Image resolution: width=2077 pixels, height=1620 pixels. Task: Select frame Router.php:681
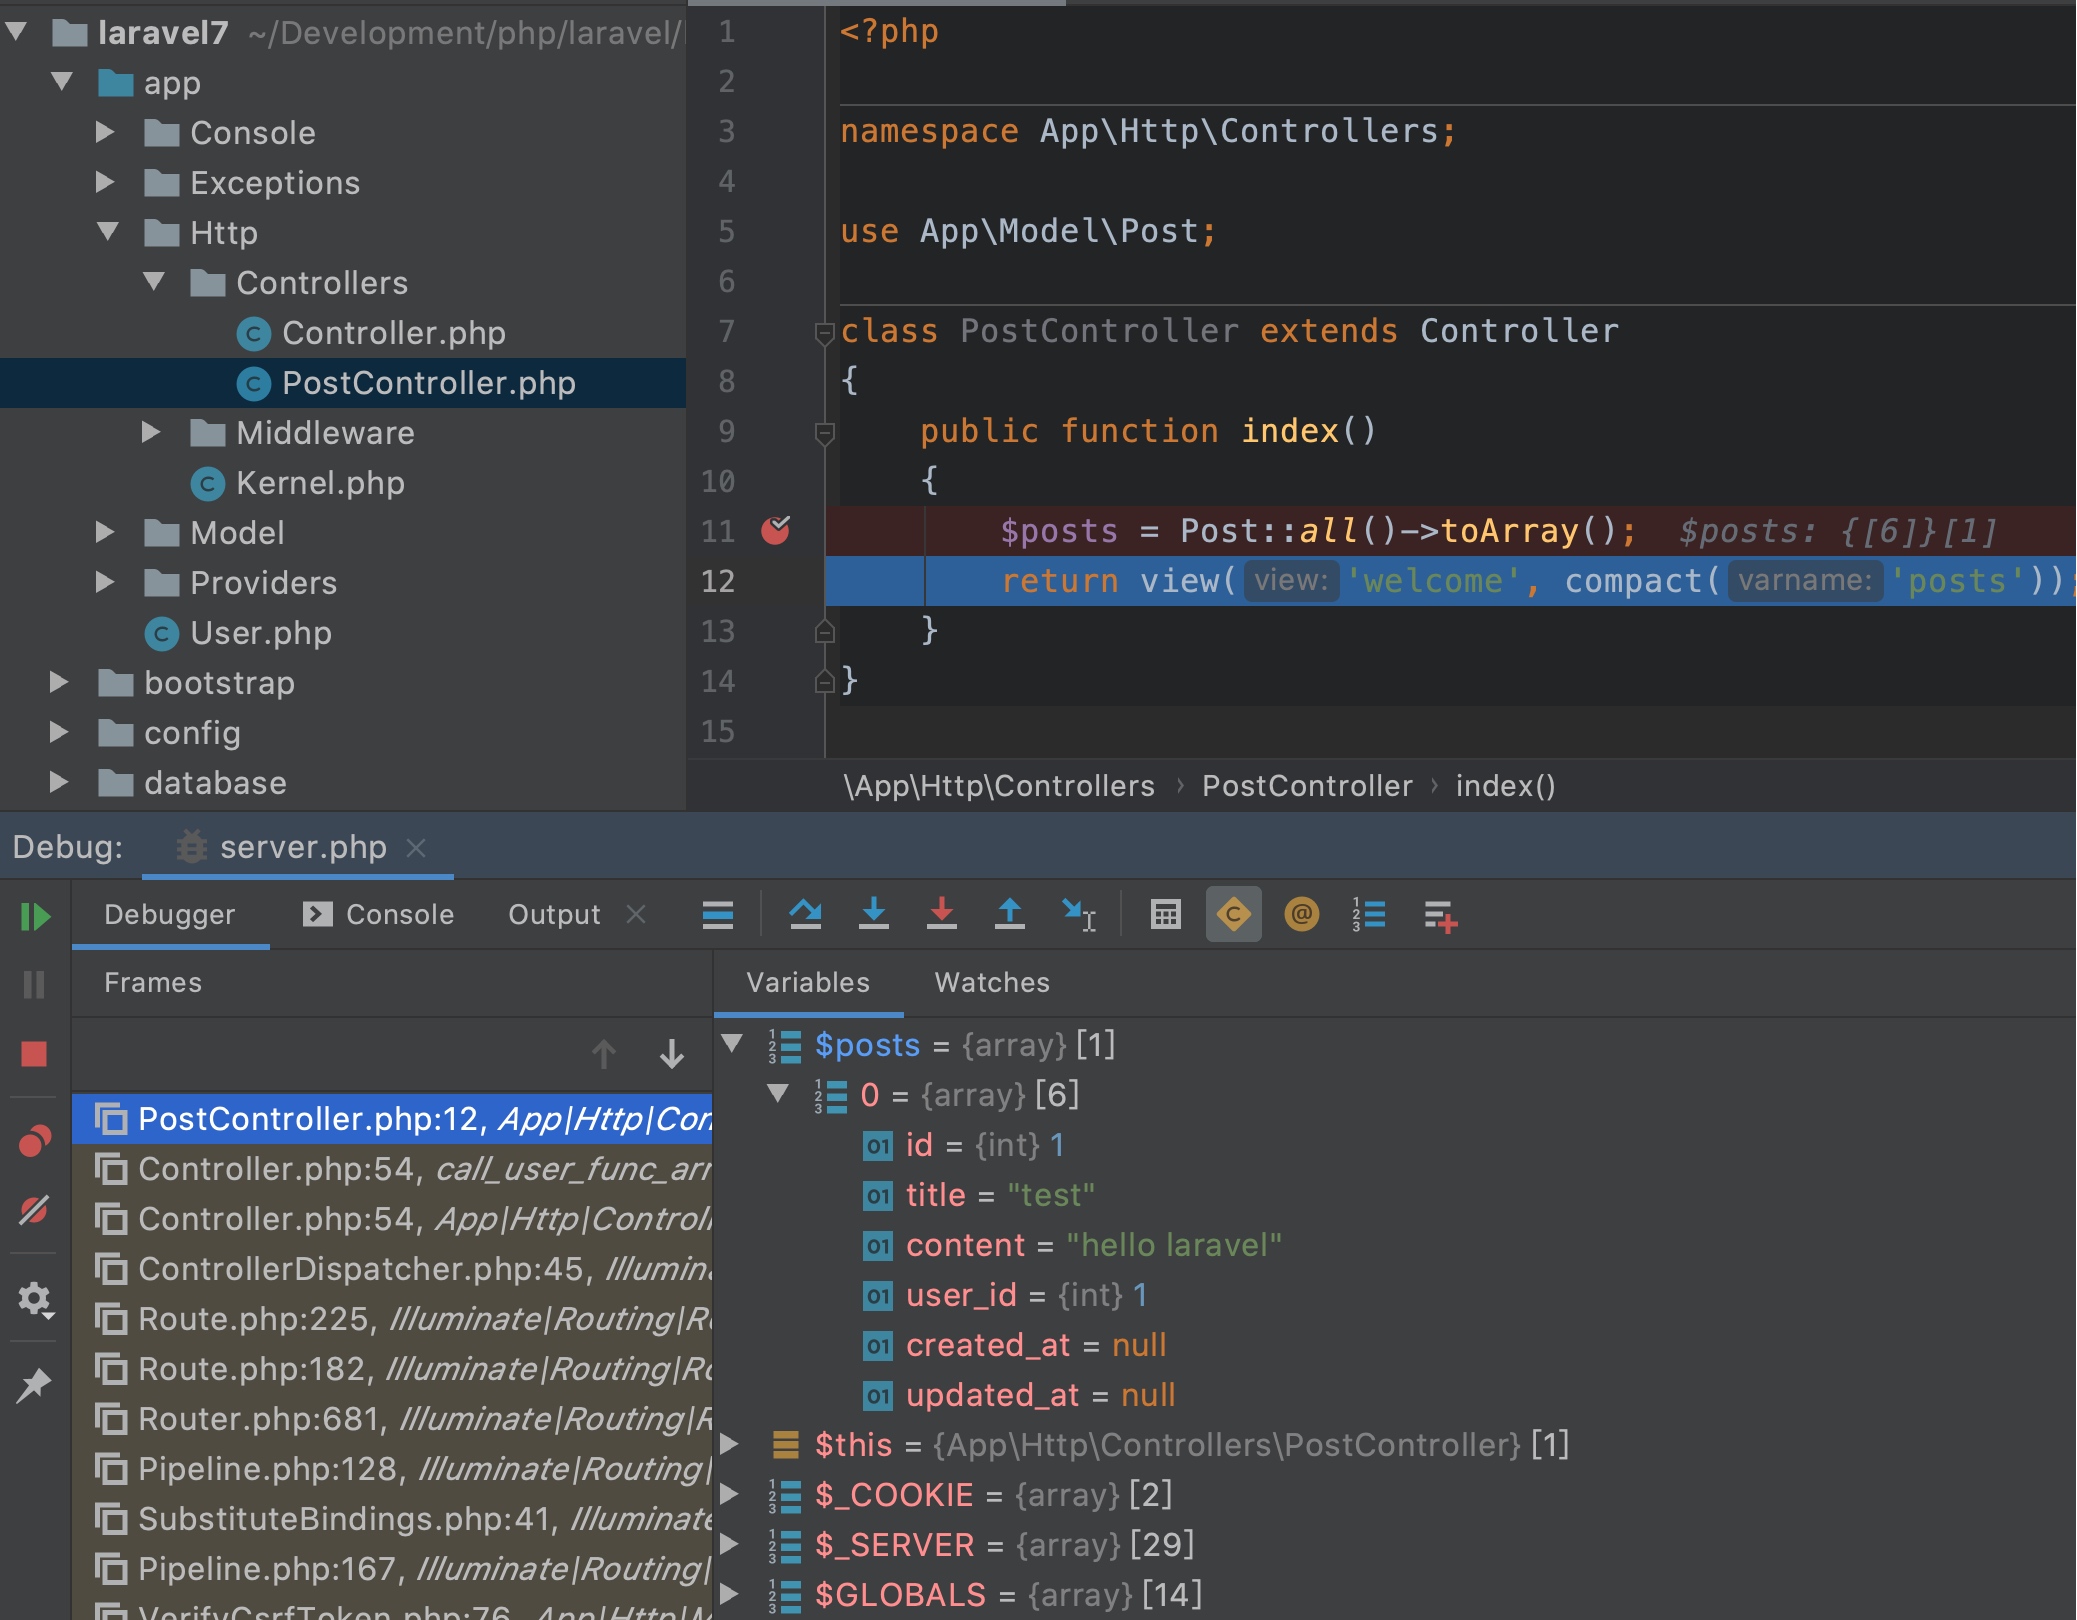pos(392,1418)
